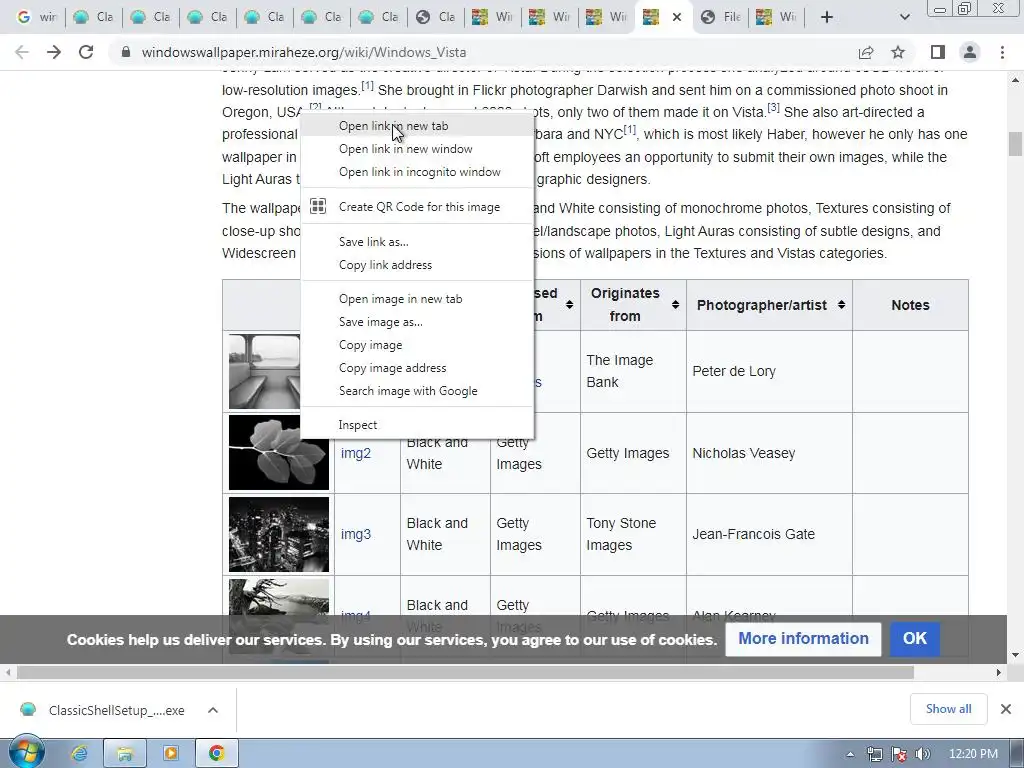Select Copy image from context menu
This screenshot has height=768, width=1024.
click(417, 345)
